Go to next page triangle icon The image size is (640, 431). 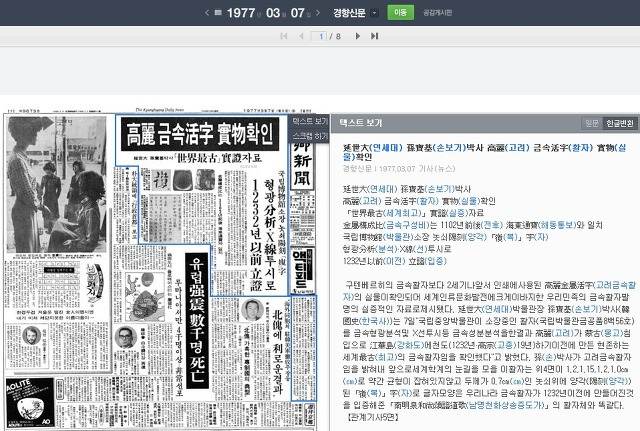pos(358,36)
